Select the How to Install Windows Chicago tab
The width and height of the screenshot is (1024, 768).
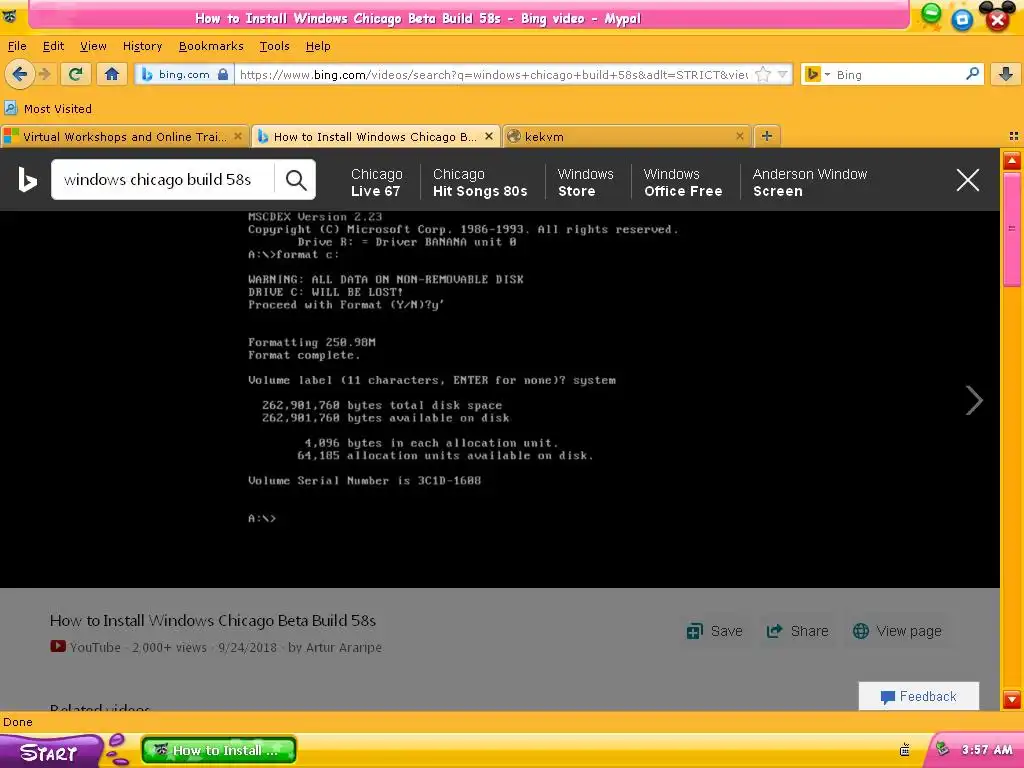pyautogui.click(x=375, y=136)
